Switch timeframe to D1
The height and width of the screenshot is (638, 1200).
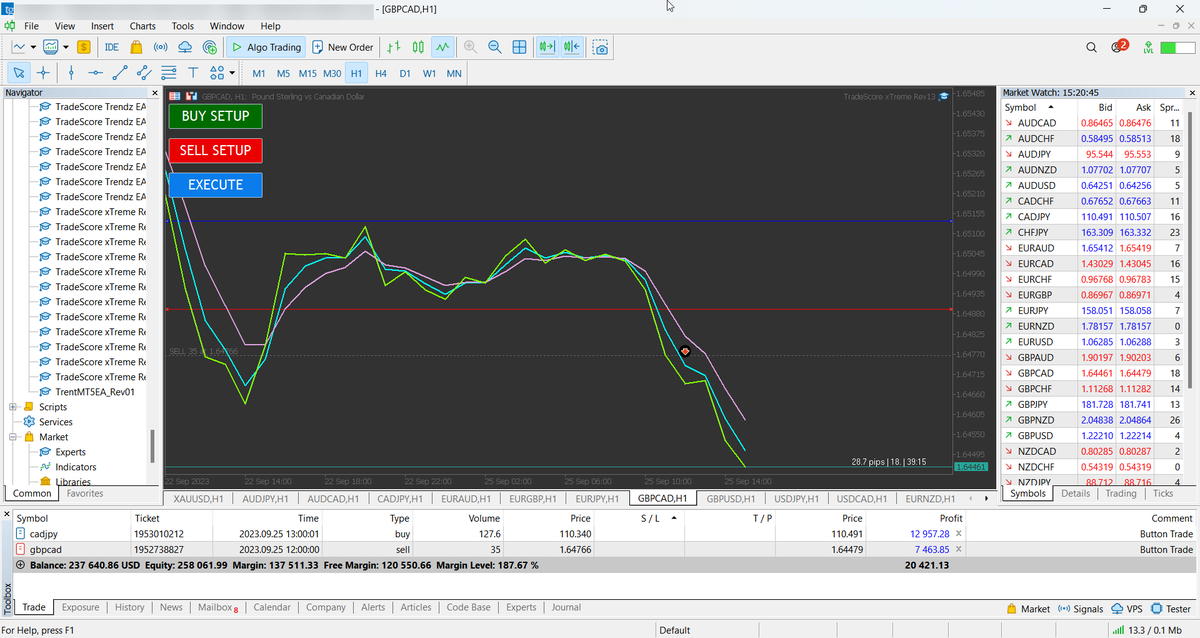[x=405, y=73]
